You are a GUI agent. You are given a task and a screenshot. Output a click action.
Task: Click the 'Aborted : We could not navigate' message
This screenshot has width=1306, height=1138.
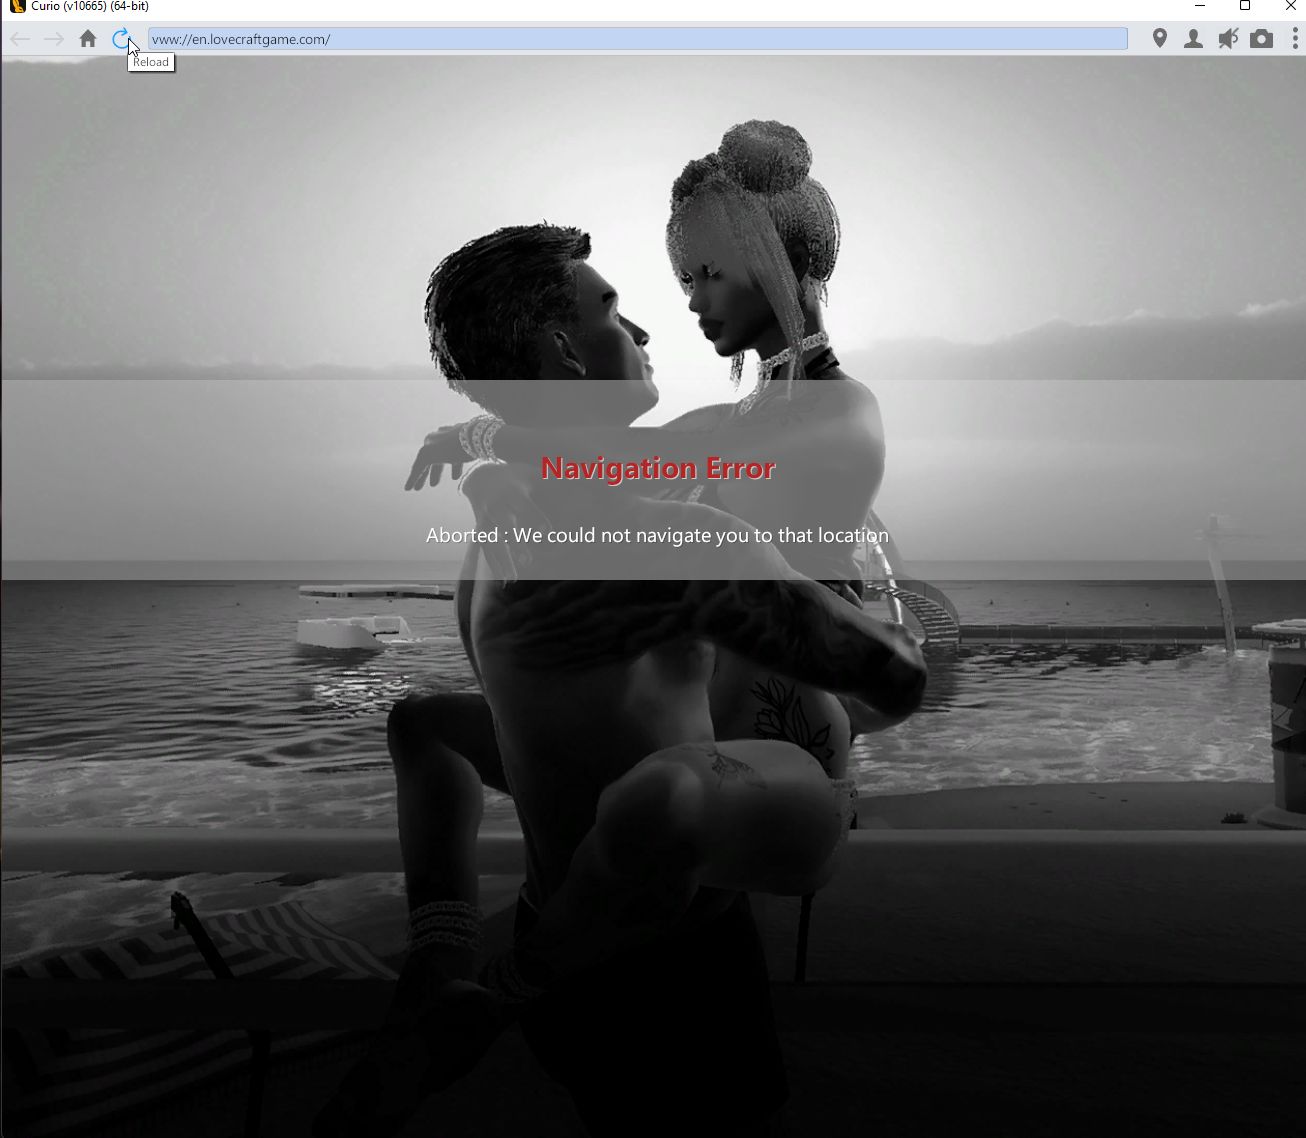[x=657, y=536]
